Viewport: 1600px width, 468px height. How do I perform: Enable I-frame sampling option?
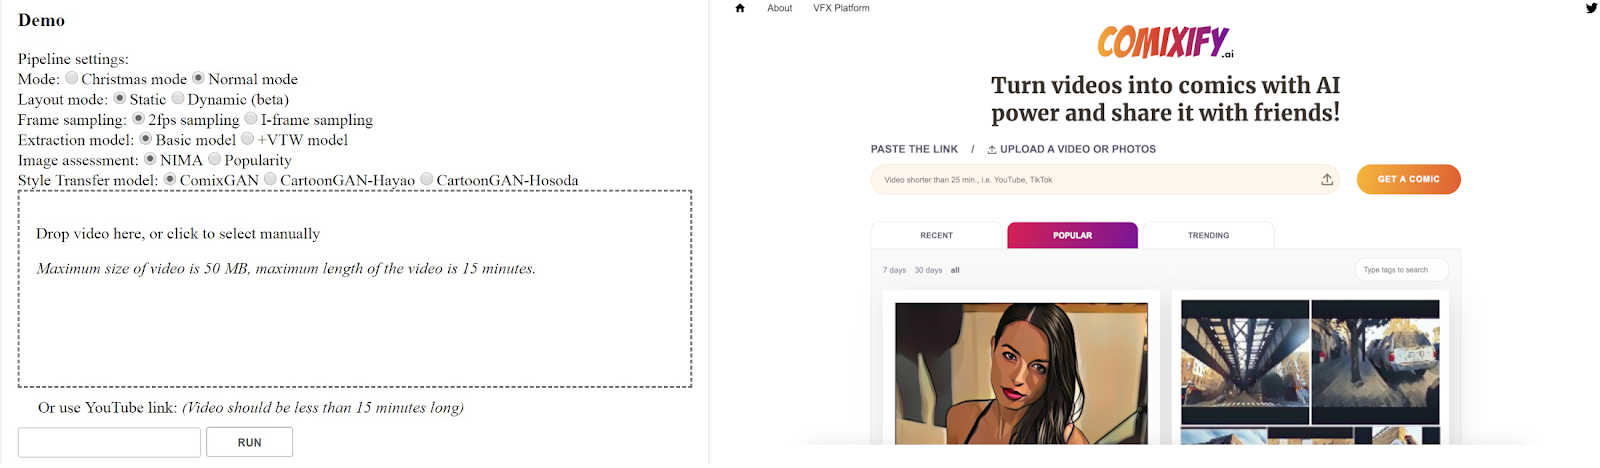pos(251,118)
